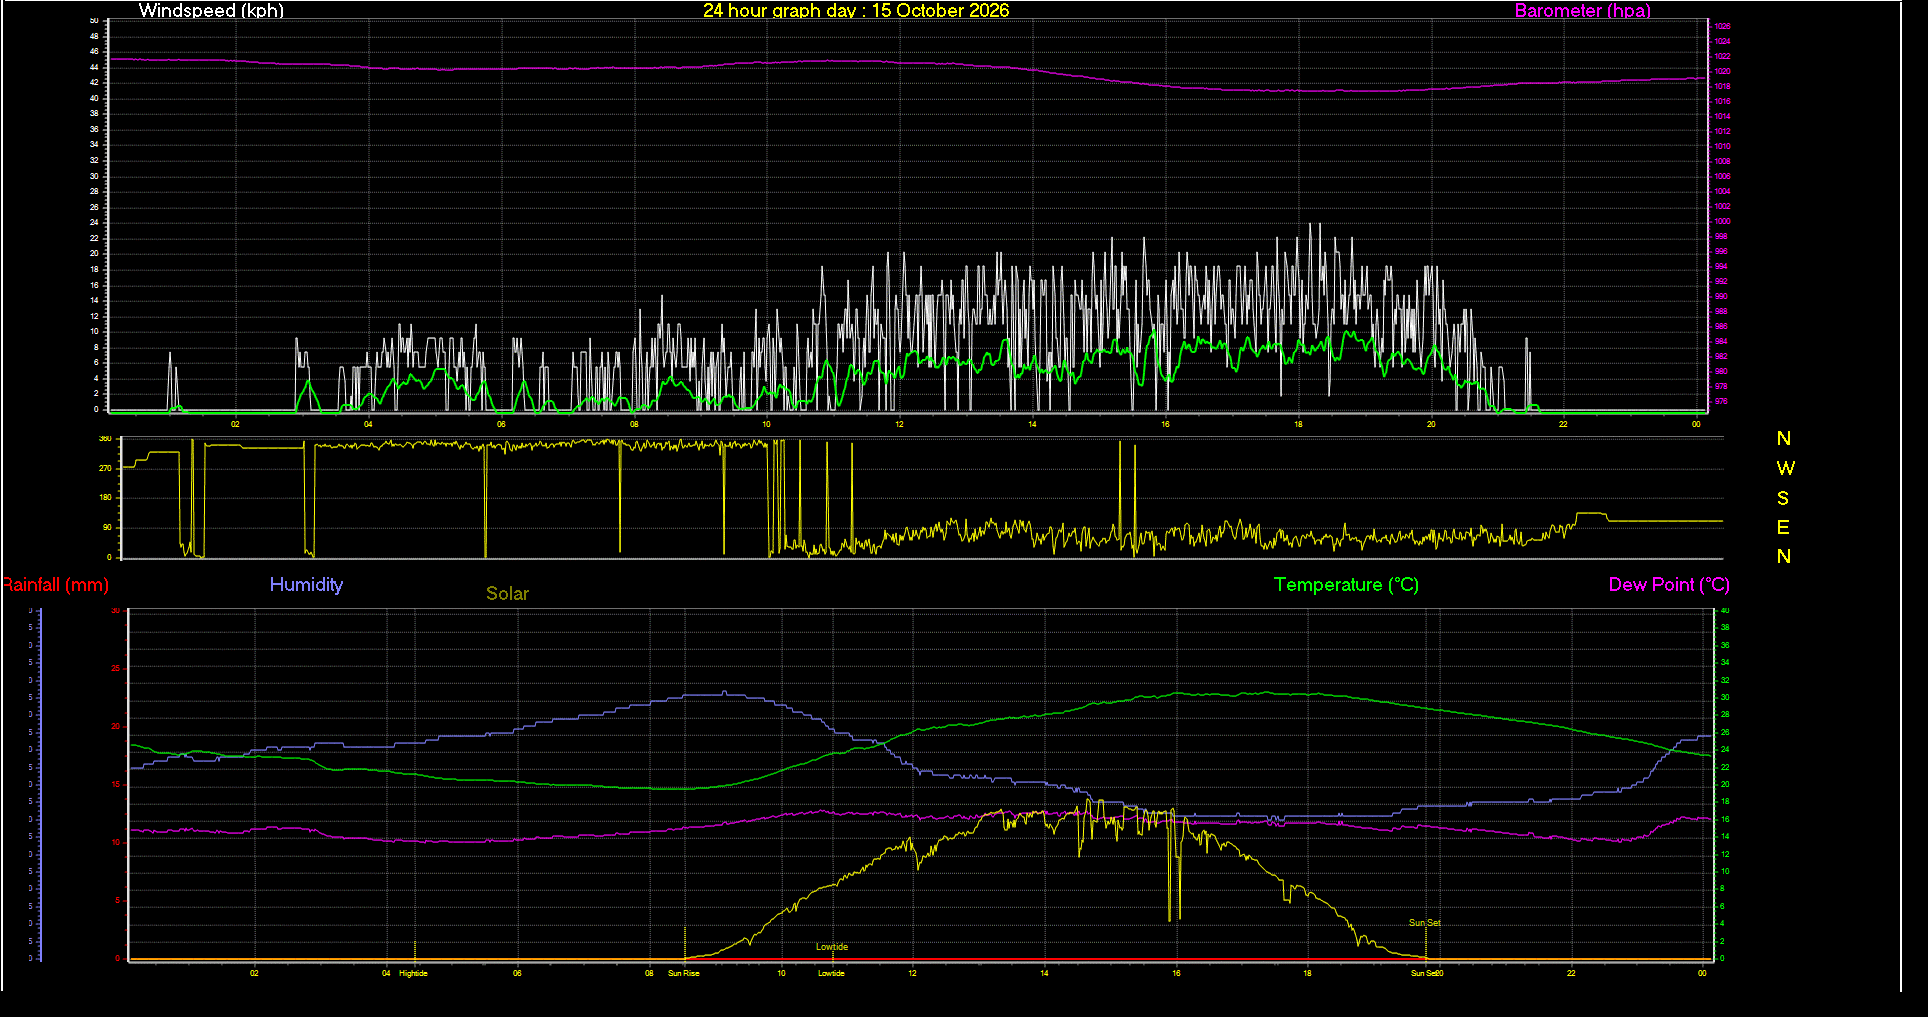Click the 'Sun Rise' marker on the bottom axis
1928x1017 pixels.
[x=684, y=973]
